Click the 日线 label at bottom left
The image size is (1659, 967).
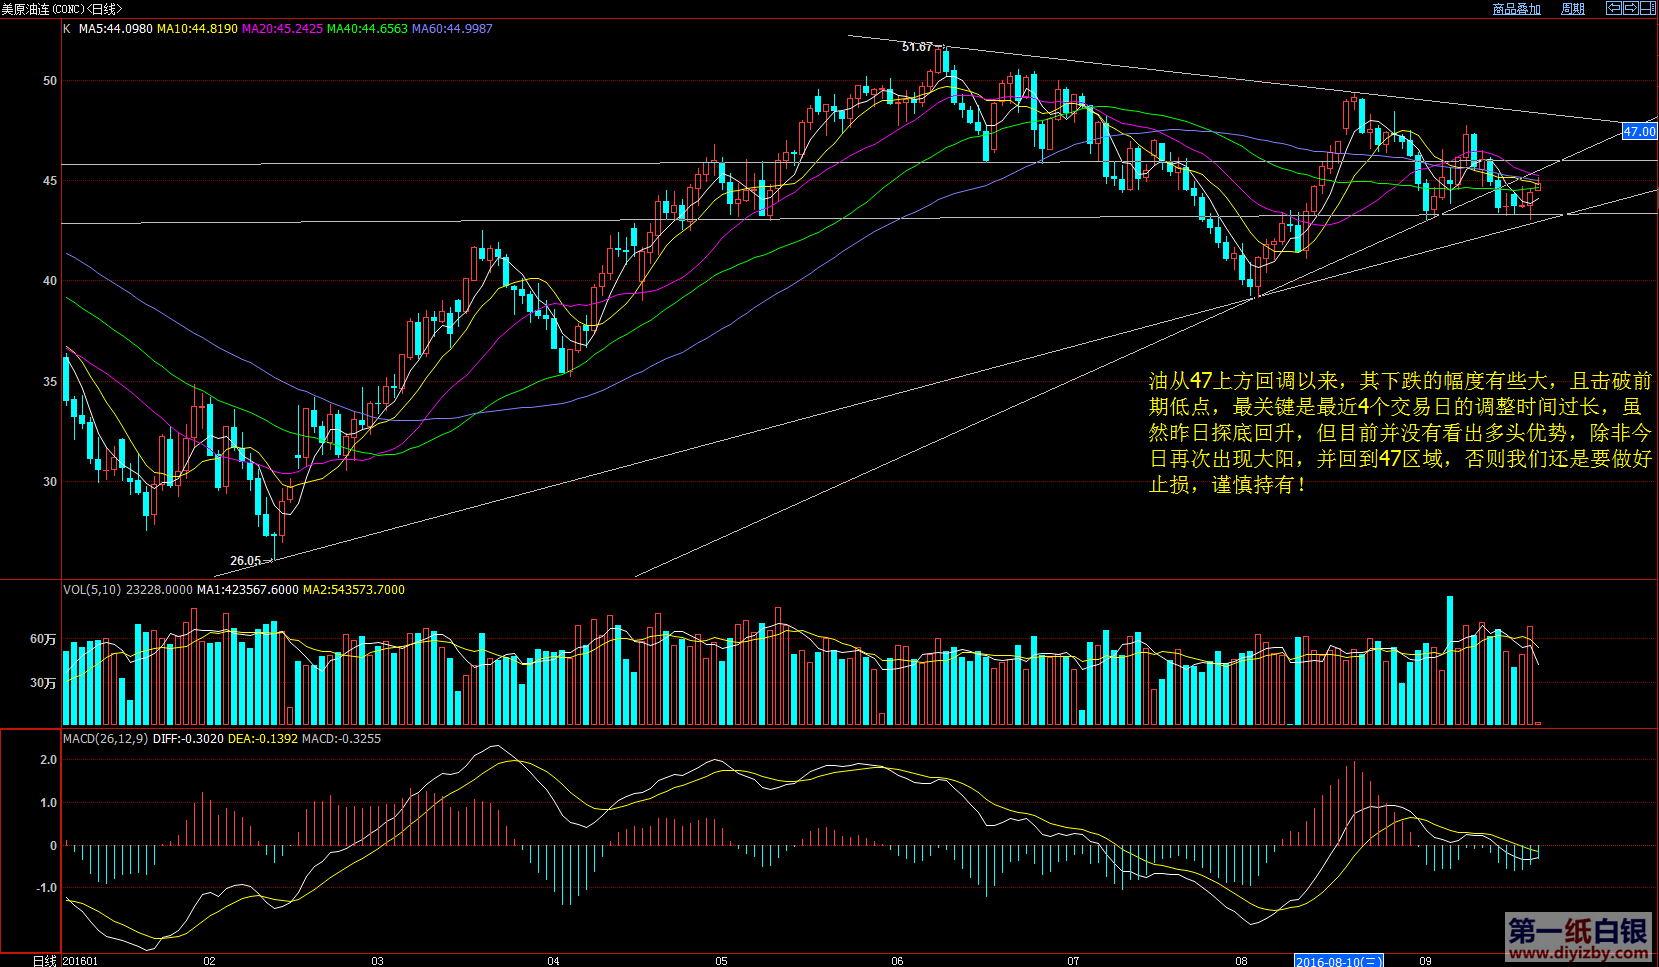pyautogui.click(x=44, y=961)
